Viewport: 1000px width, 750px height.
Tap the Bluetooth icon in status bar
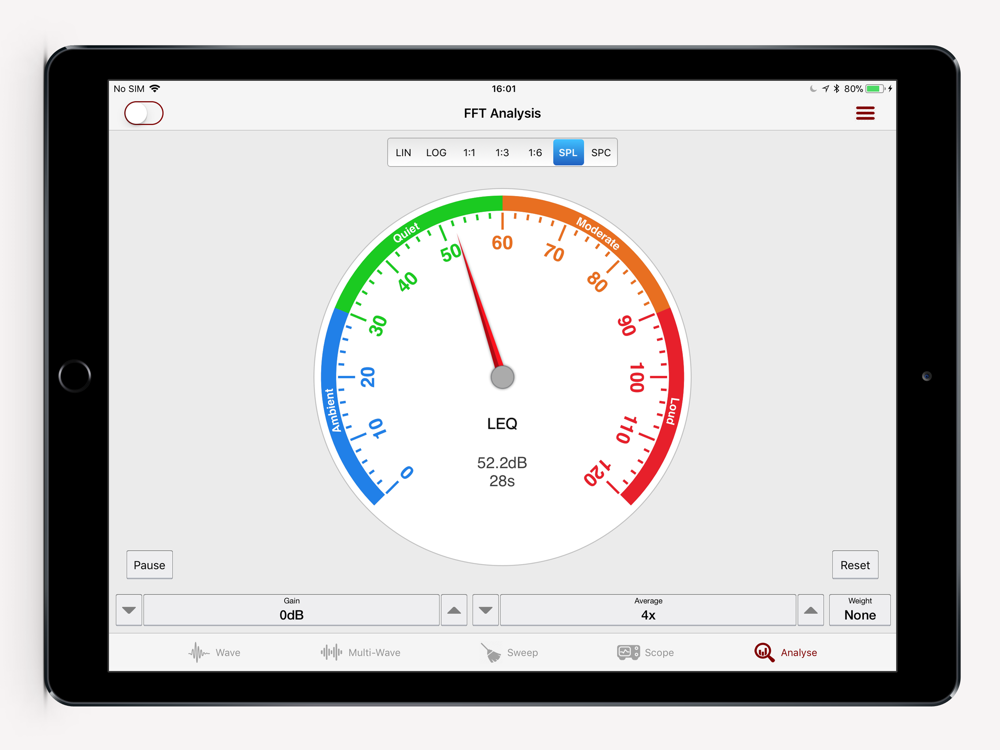click(836, 89)
